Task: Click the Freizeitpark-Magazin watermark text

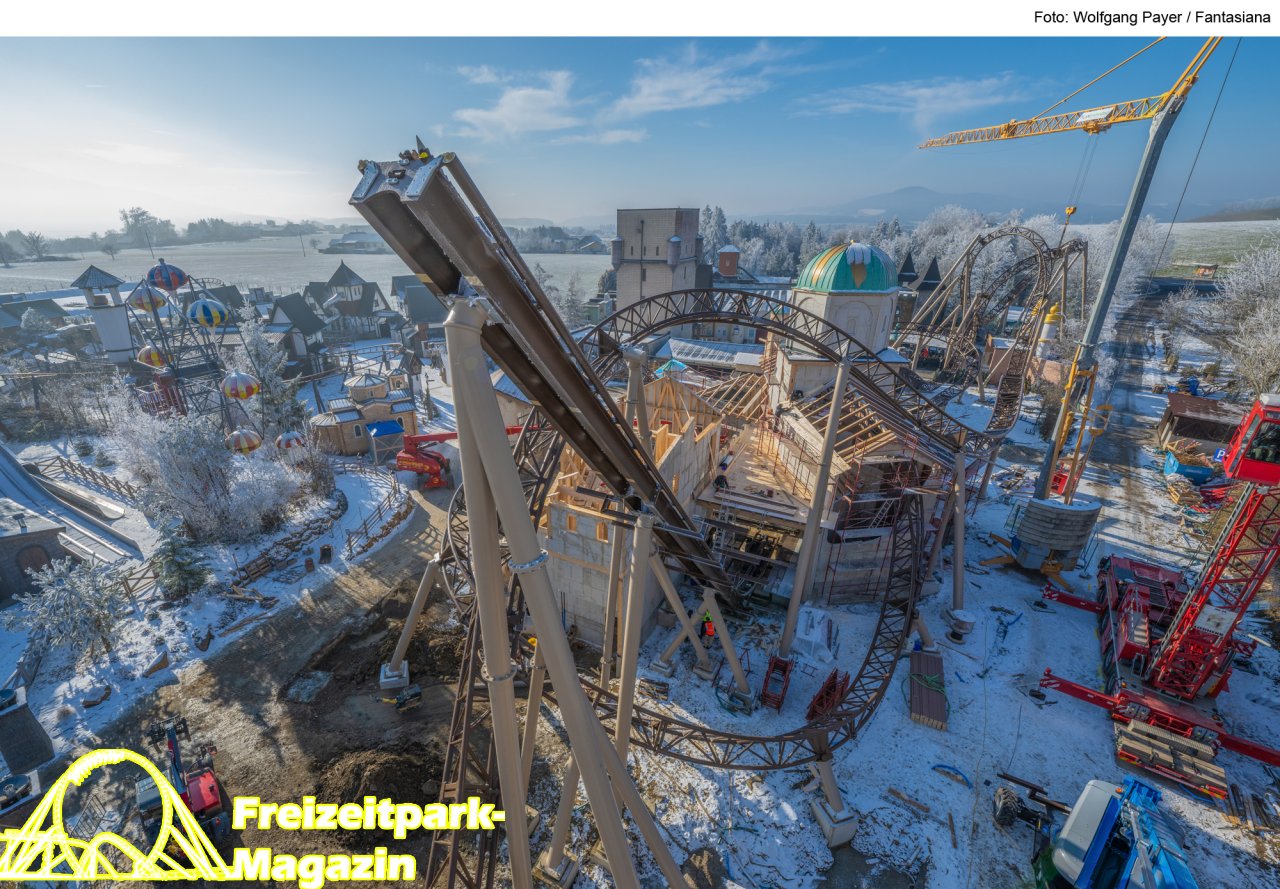Action: (x=365, y=839)
